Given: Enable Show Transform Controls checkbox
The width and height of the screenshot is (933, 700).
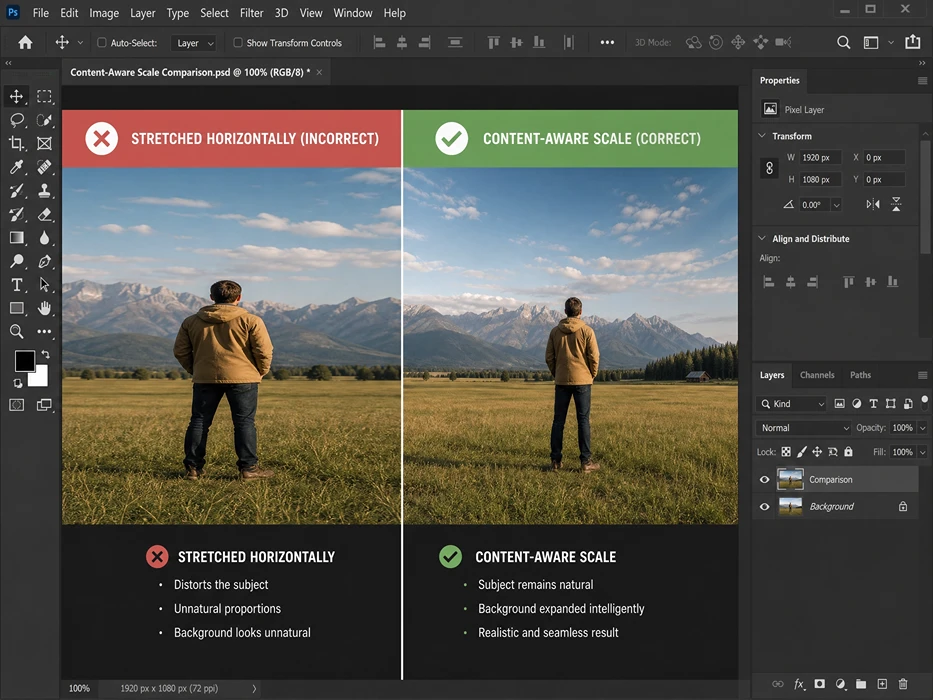Looking at the screenshot, I should coord(238,43).
